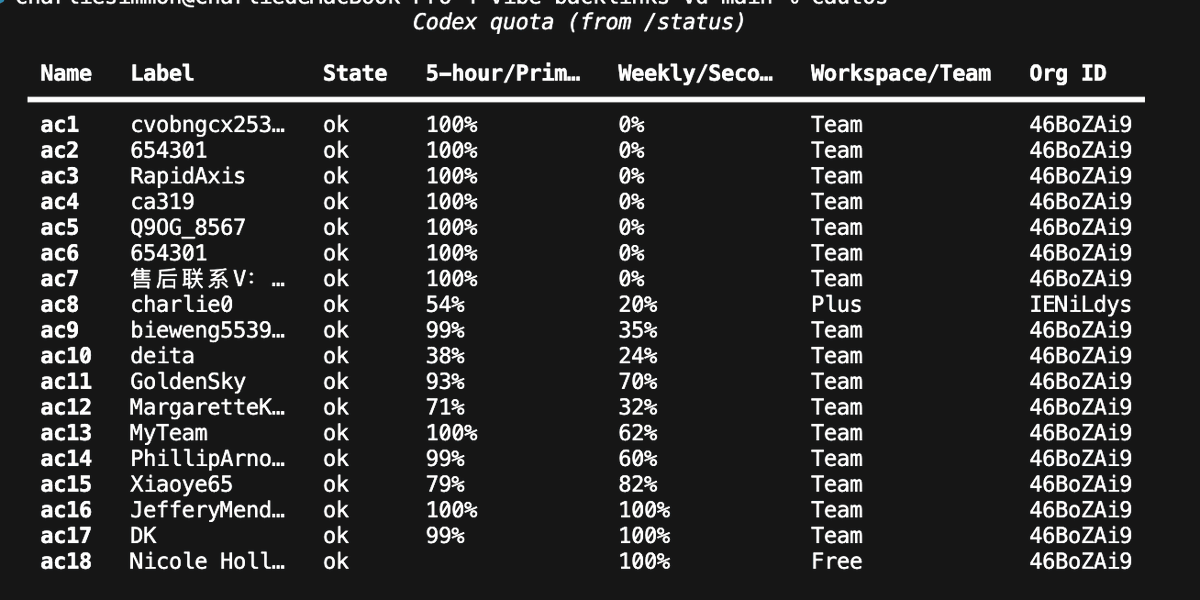Select the IENiLdys org ID
This screenshot has height=600, width=1200.
[x=1080, y=305]
